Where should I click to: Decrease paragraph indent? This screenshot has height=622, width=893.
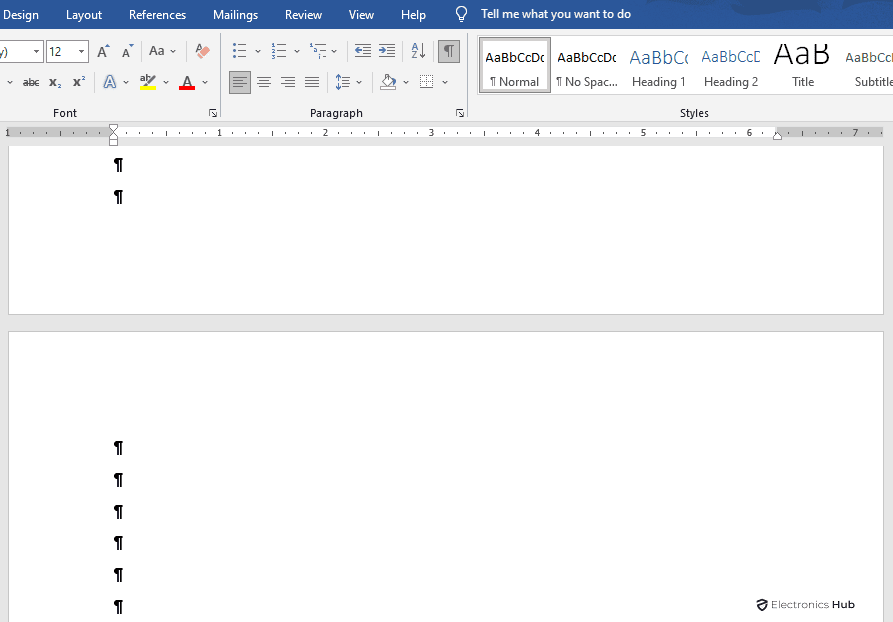pos(362,51)
